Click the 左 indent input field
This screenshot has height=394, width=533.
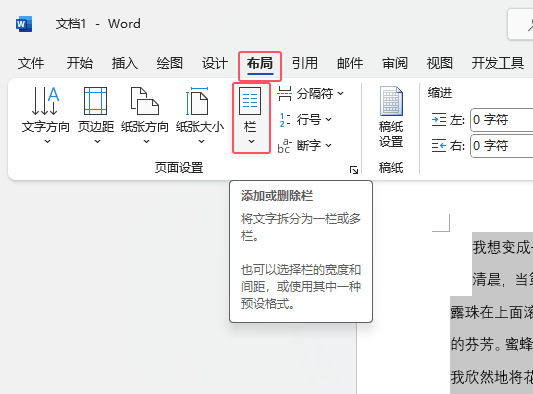[x=502, y=120]
